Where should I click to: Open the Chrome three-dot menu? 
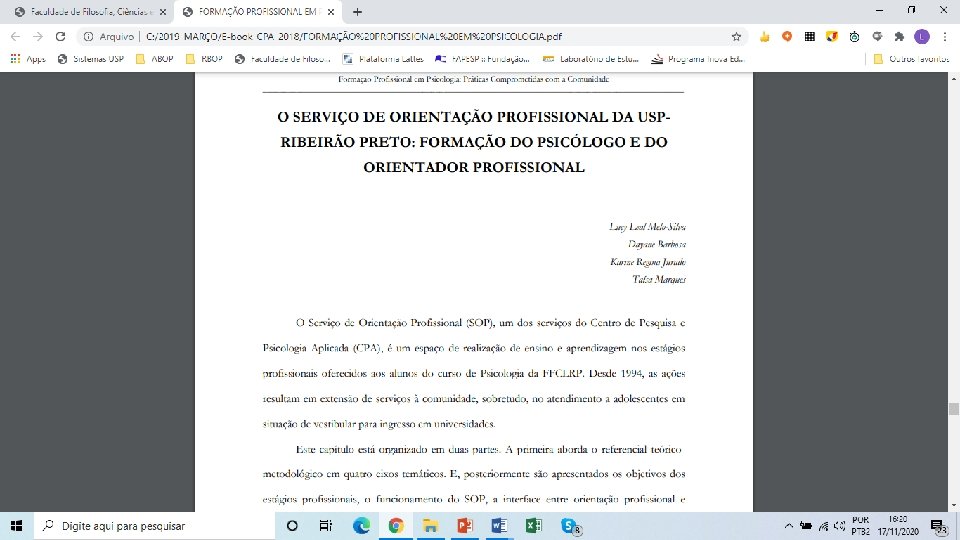click(945, 37)
